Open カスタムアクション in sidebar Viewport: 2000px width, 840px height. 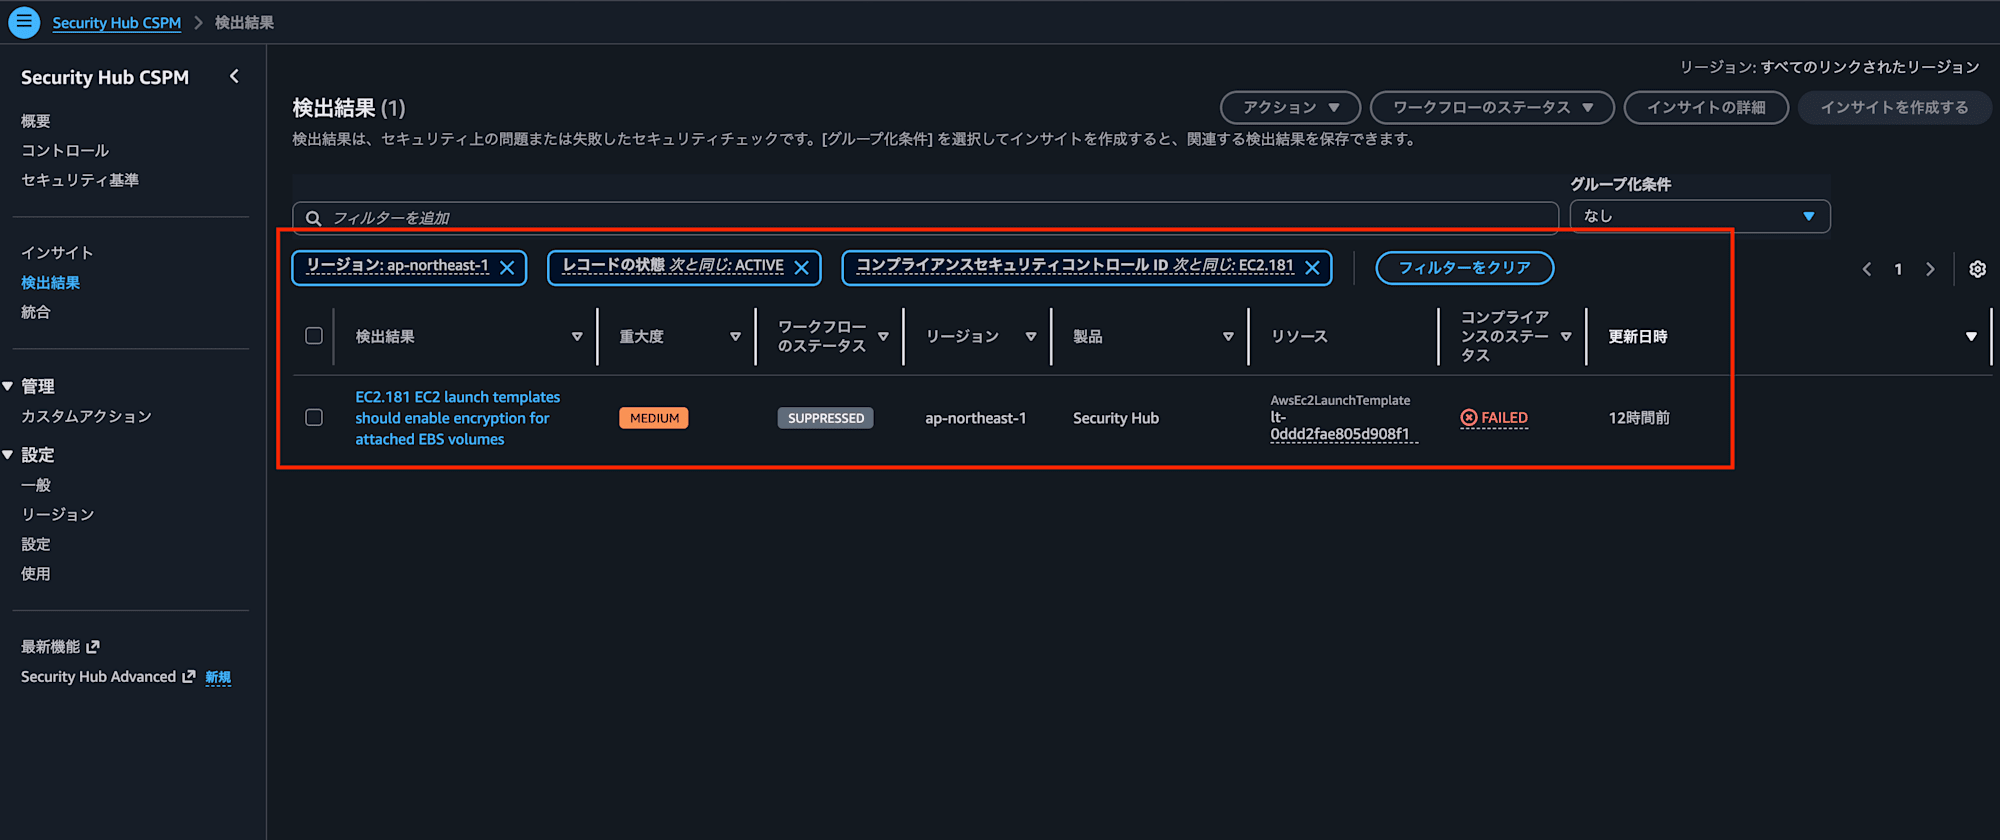(87, 416)
